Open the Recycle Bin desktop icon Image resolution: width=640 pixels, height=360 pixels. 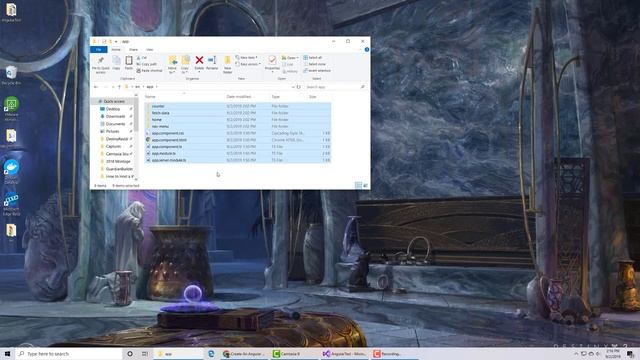coord(11,76)
